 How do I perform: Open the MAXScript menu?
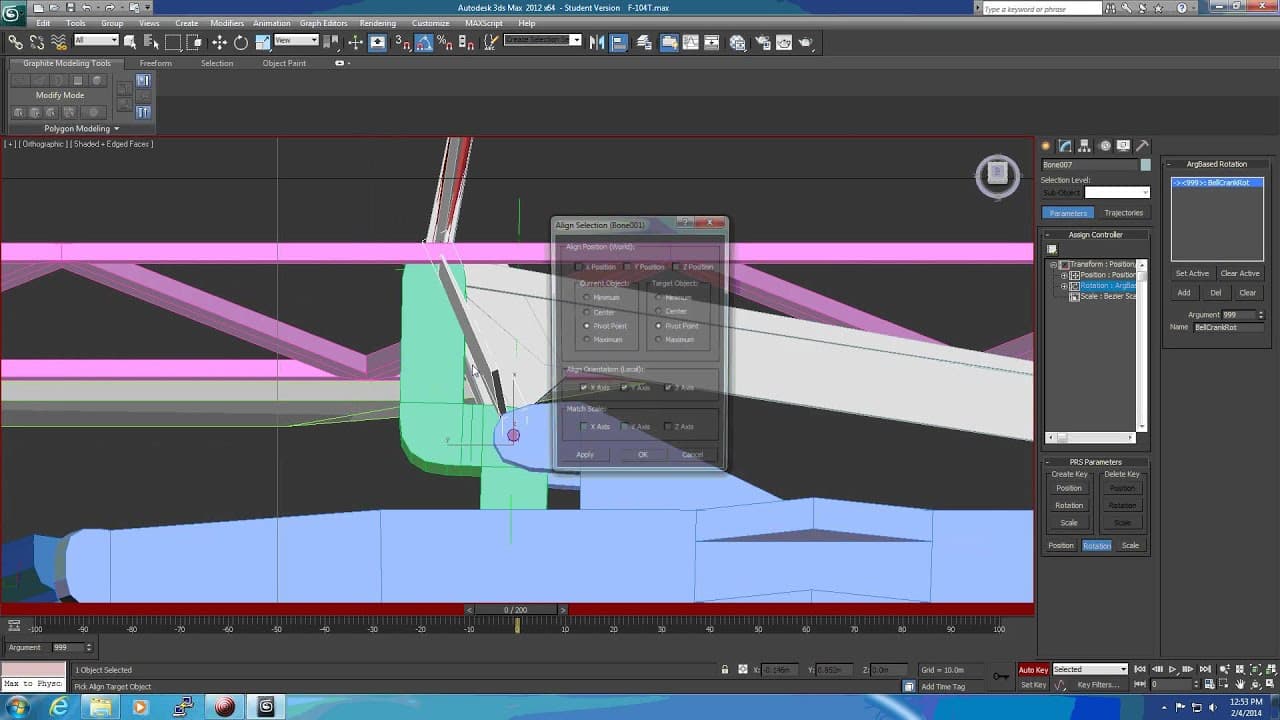pyautogui.click(x=484, y=23)
